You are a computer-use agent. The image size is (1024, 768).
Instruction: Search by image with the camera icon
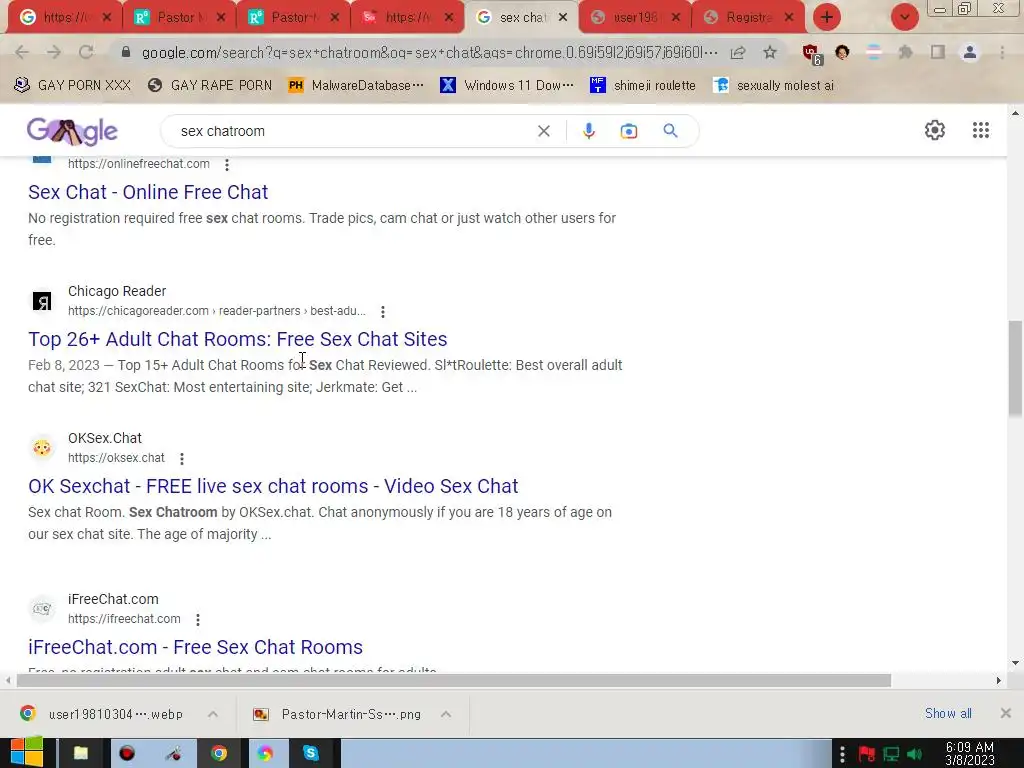[x=628, y=131]
